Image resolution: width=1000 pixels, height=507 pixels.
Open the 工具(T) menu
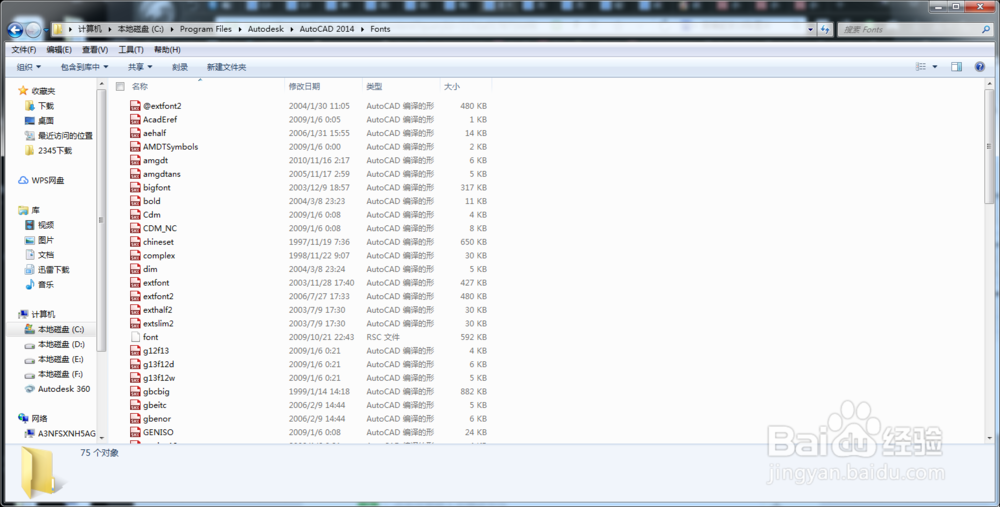(131, 50)
